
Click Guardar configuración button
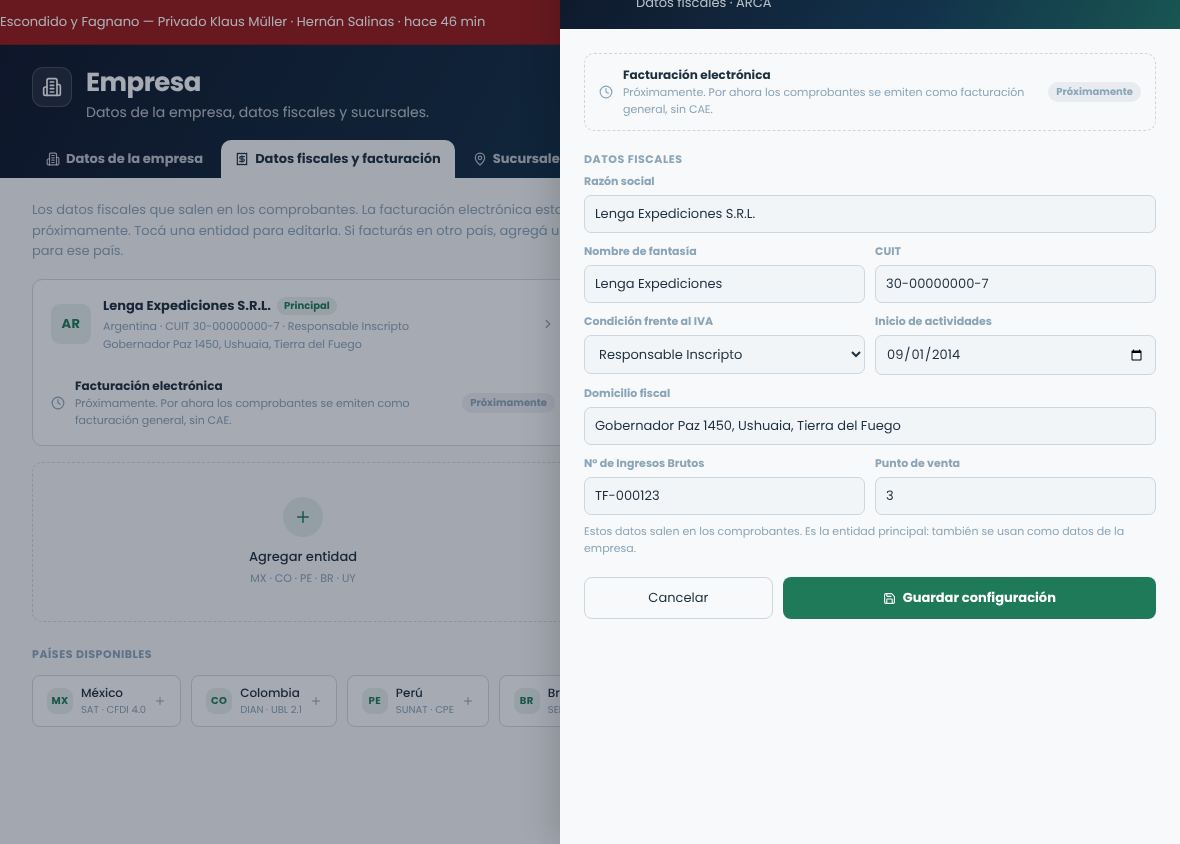pos(969,598)
